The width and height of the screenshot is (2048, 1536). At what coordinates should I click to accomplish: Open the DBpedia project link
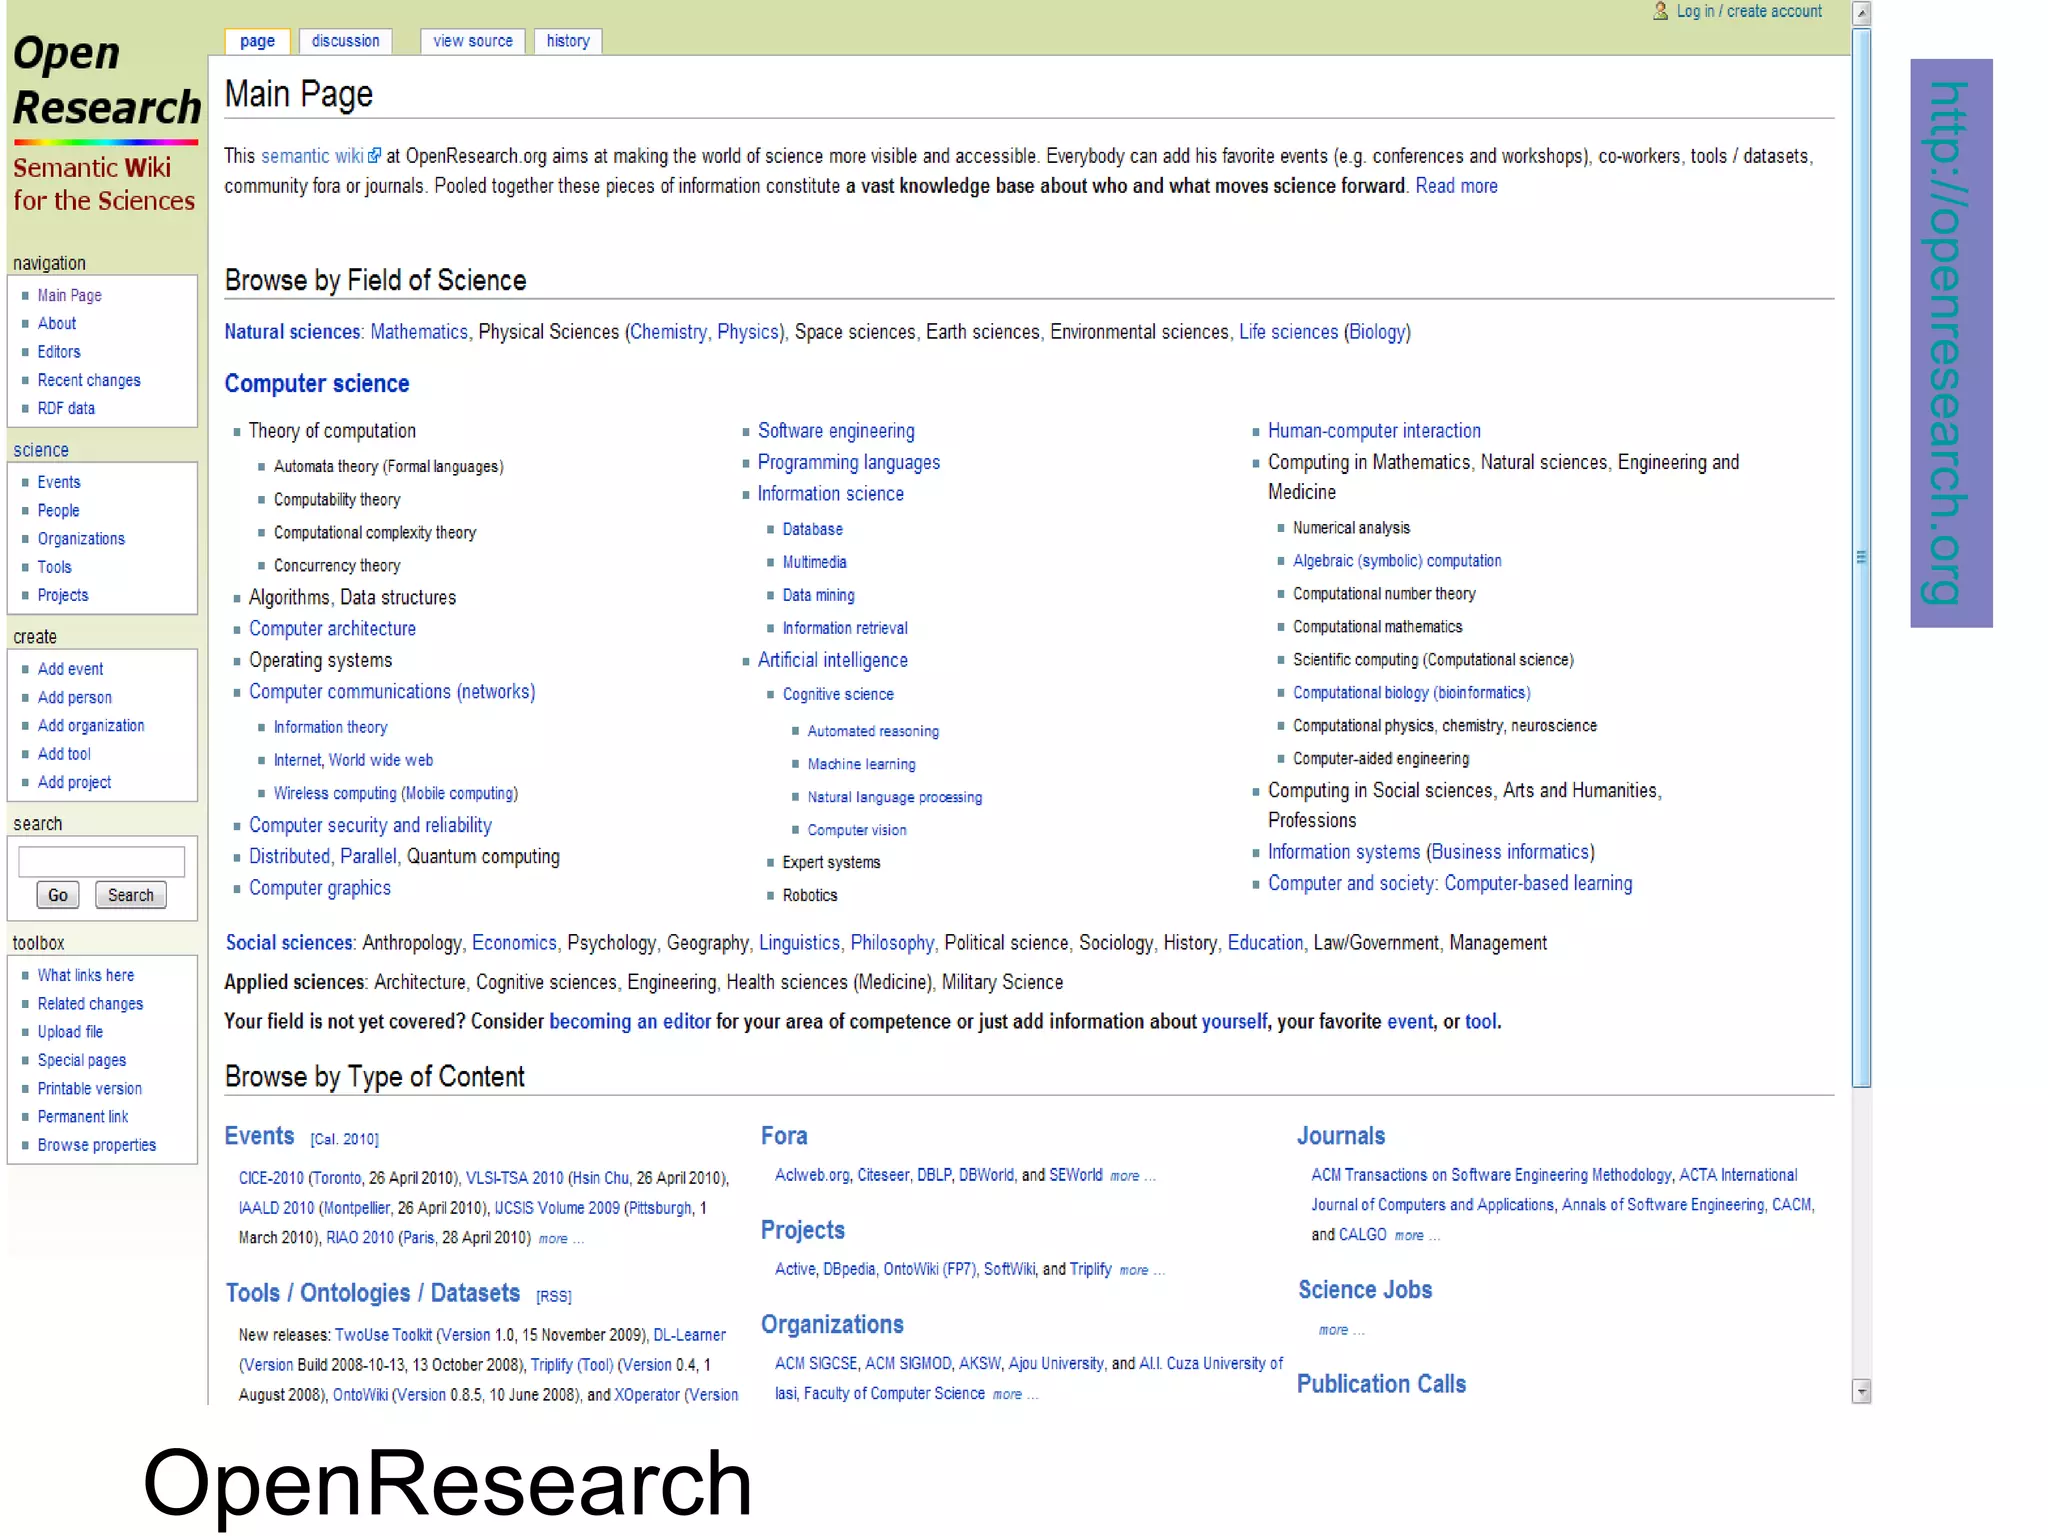849,1269
